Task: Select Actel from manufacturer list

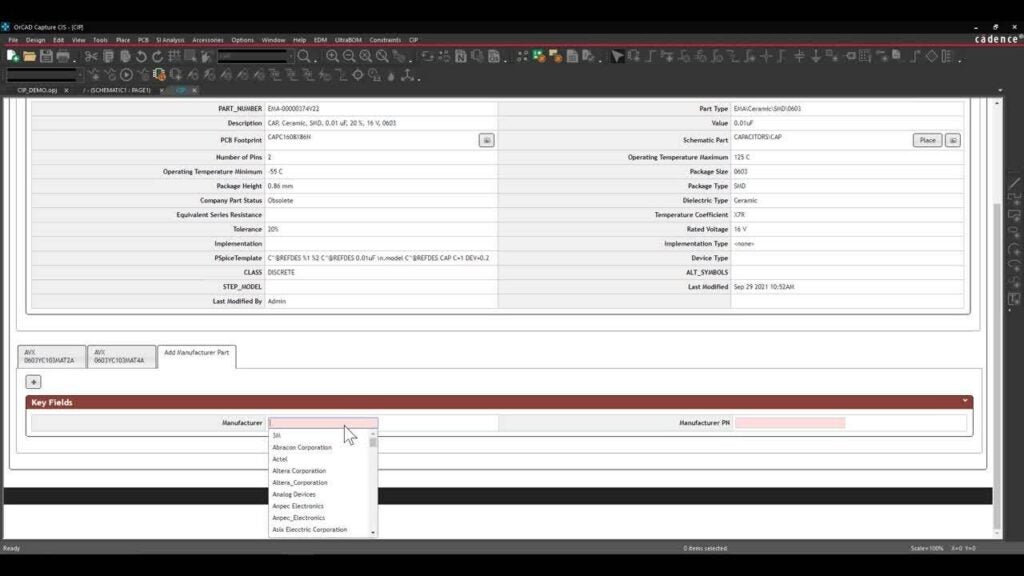Action: 280,459
